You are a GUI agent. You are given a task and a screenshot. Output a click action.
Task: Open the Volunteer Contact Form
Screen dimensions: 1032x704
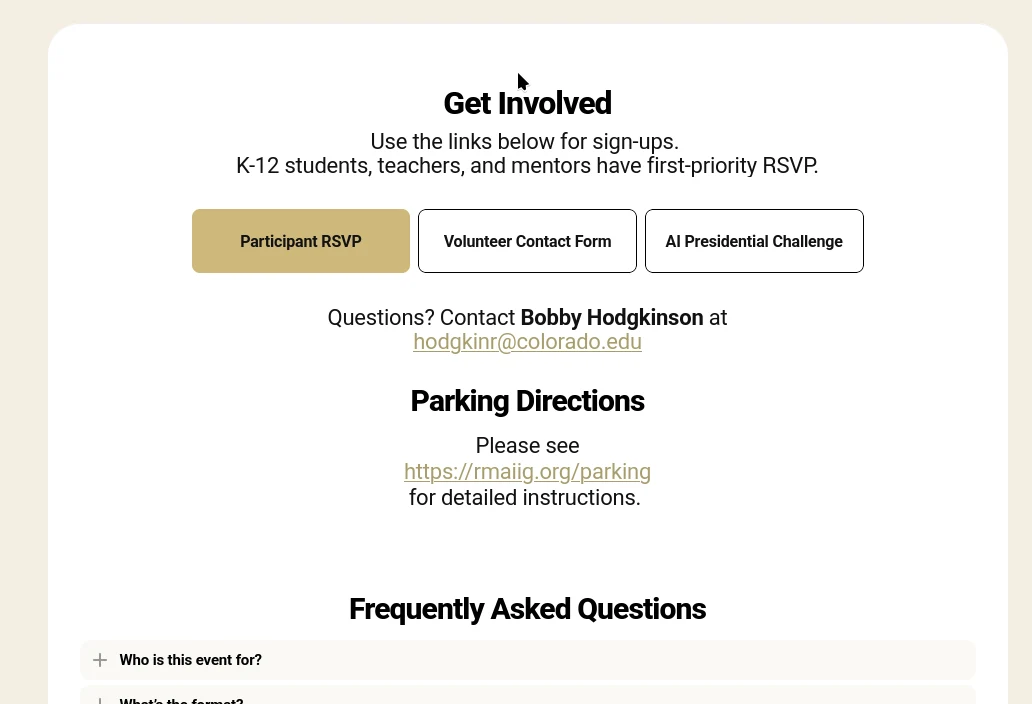pos(527,241)
